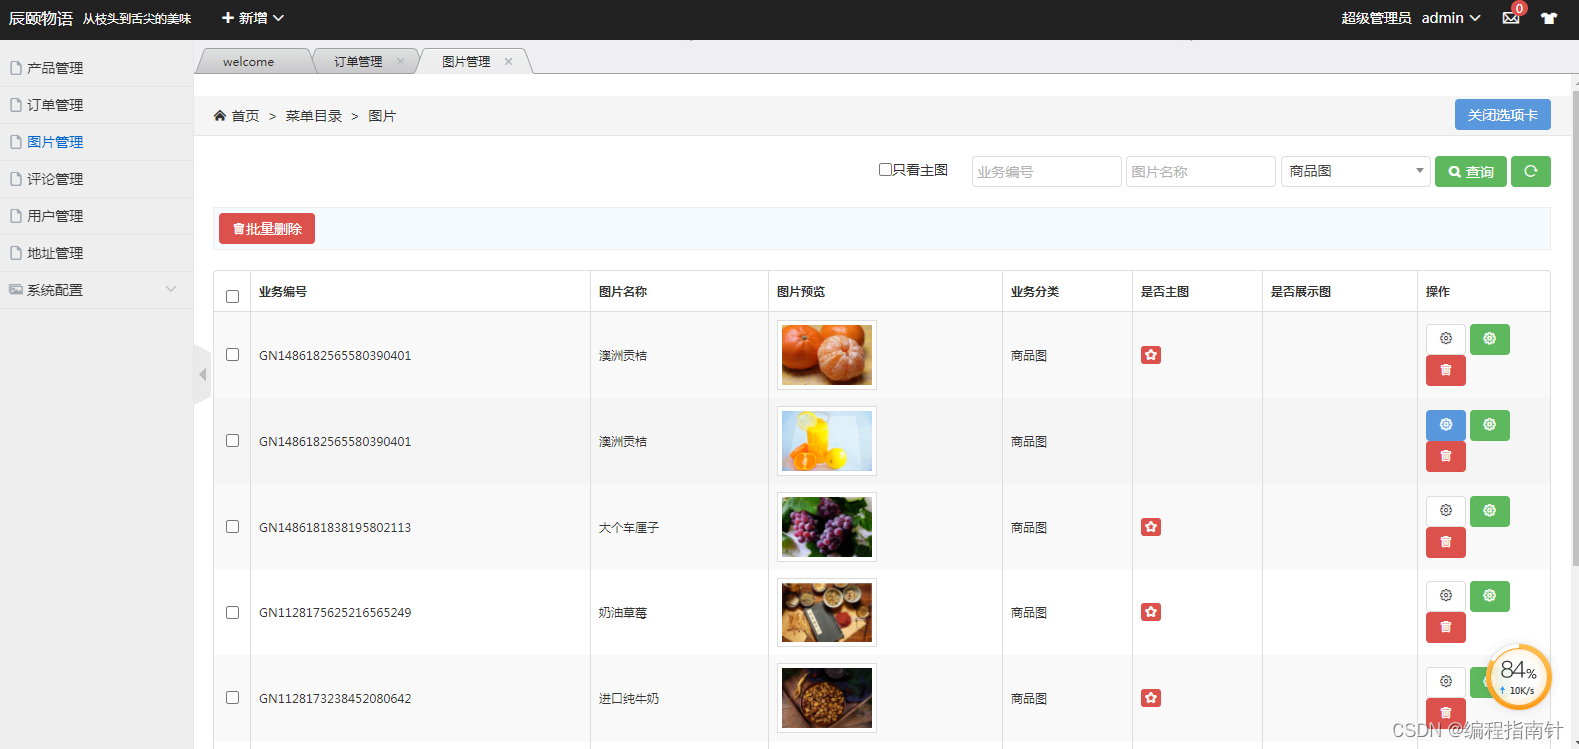Open 图片管理 in the sidebar
Image resolution: width=1579 pixels, height=749 pixels.
click(x=96, y=142)
